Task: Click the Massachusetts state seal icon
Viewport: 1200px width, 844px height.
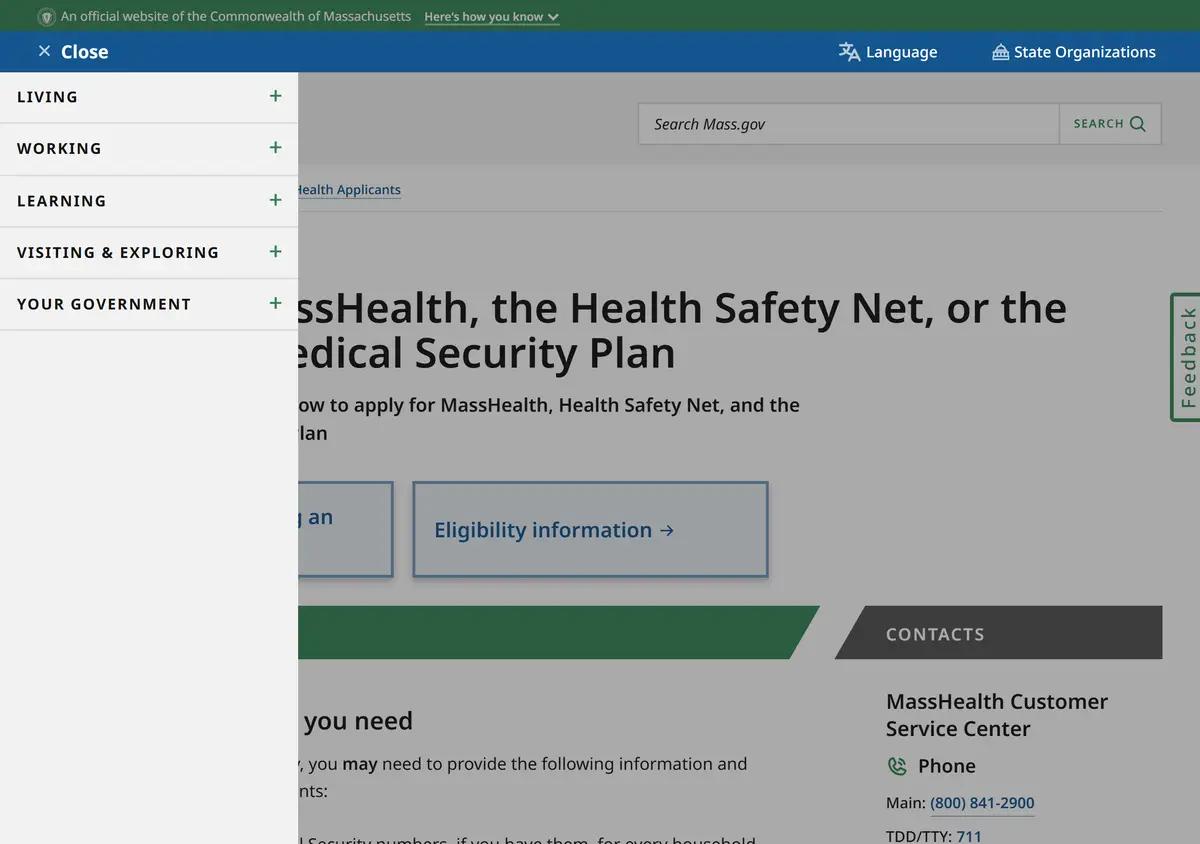Action: point(46,17)
